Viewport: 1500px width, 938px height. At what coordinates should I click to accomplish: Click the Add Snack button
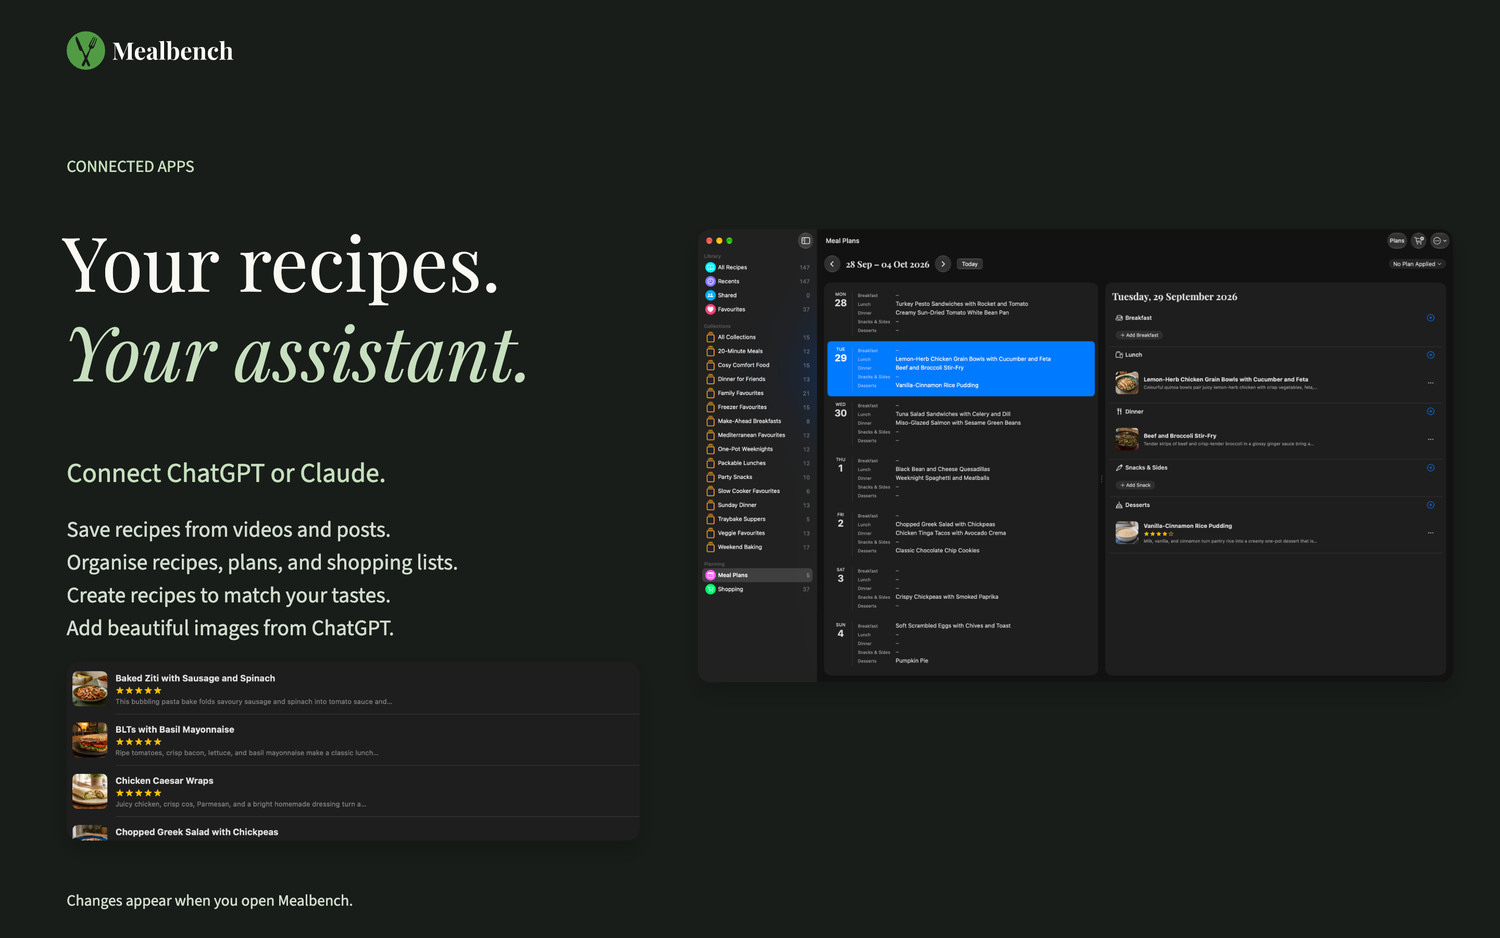pos(1135,485)
